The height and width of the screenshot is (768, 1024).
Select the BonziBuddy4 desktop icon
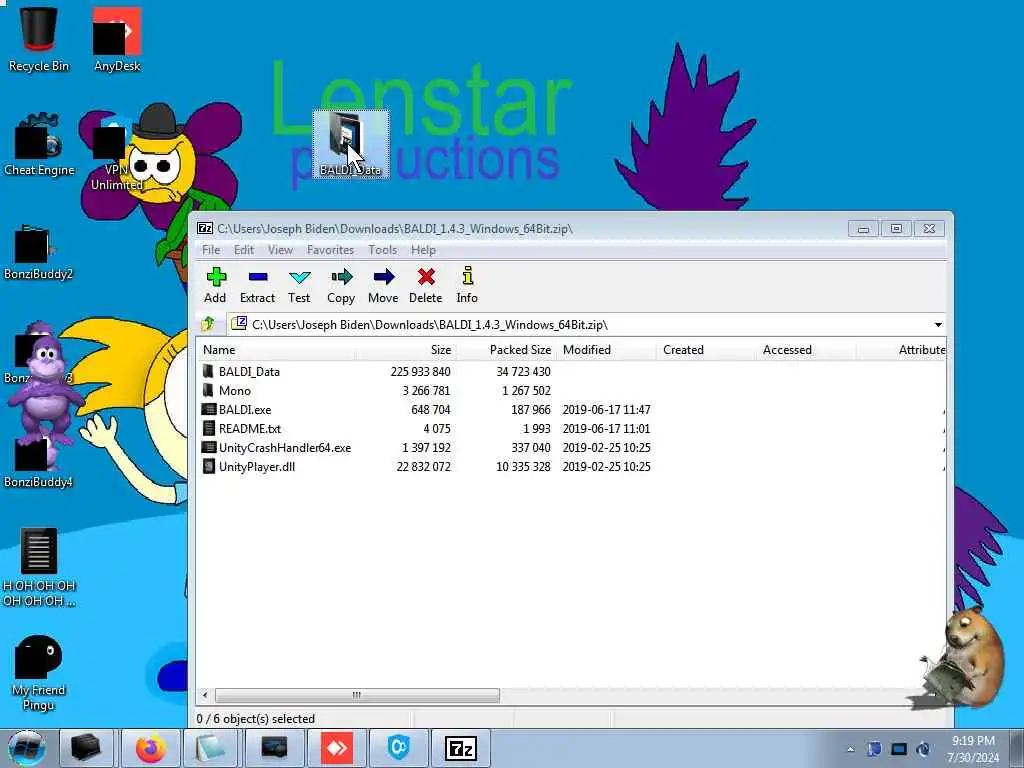pos(38,460)
